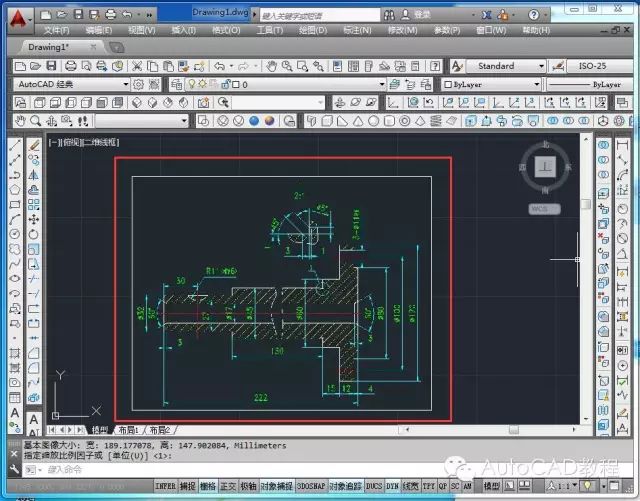Click the solid Sphere modeling icon
Image resolution: width=640 pixels, height=501 pixels.
click(x=373, y=121)
